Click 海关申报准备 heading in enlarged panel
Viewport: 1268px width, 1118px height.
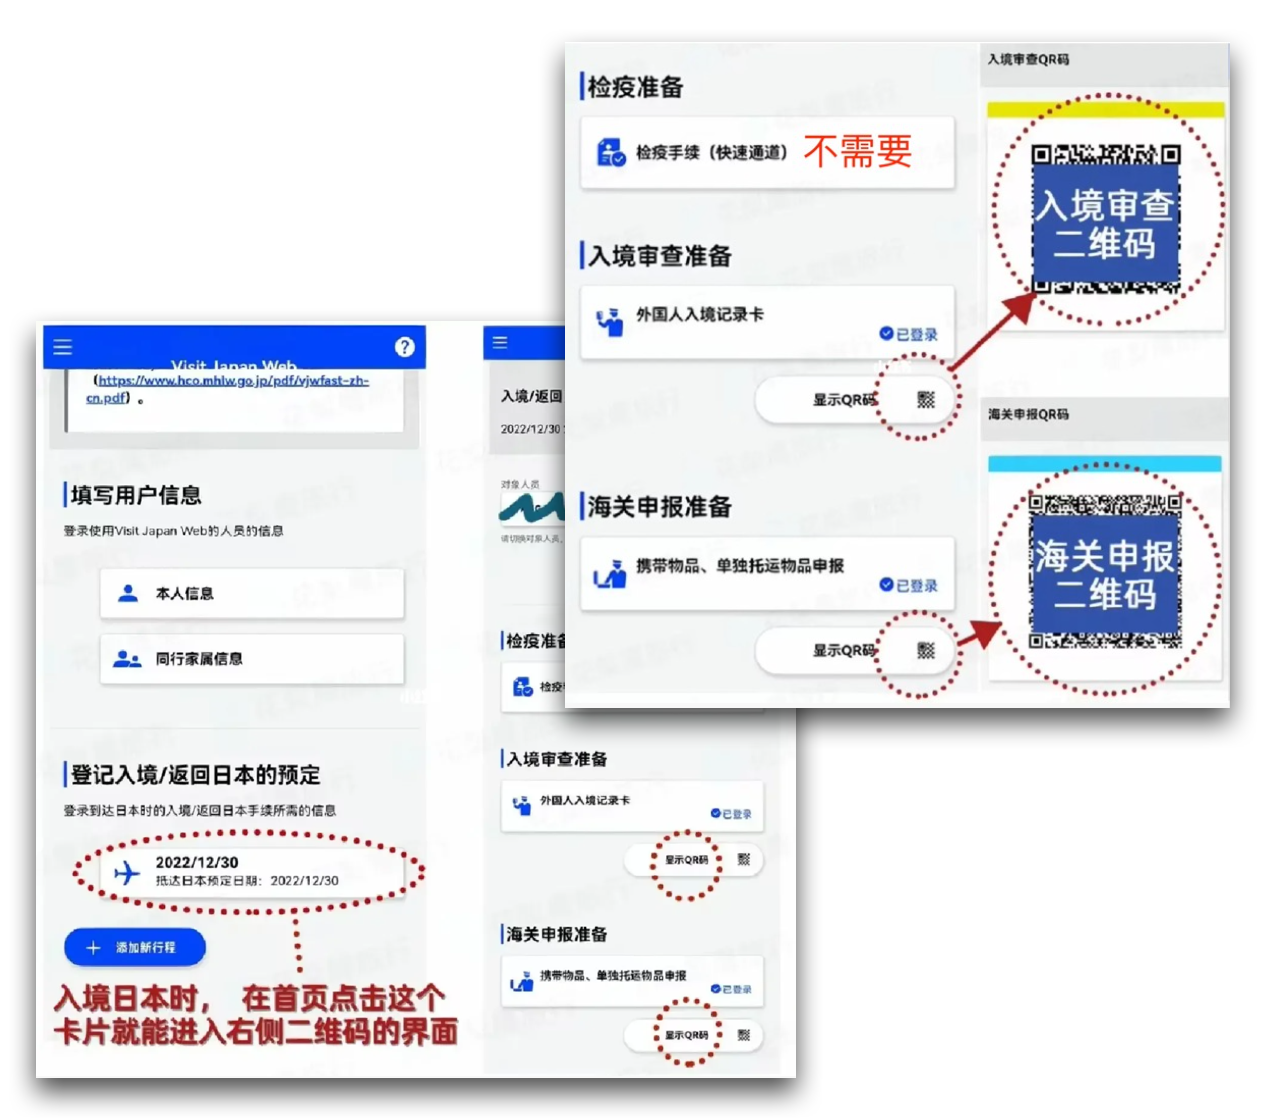(x=660, y=507)
